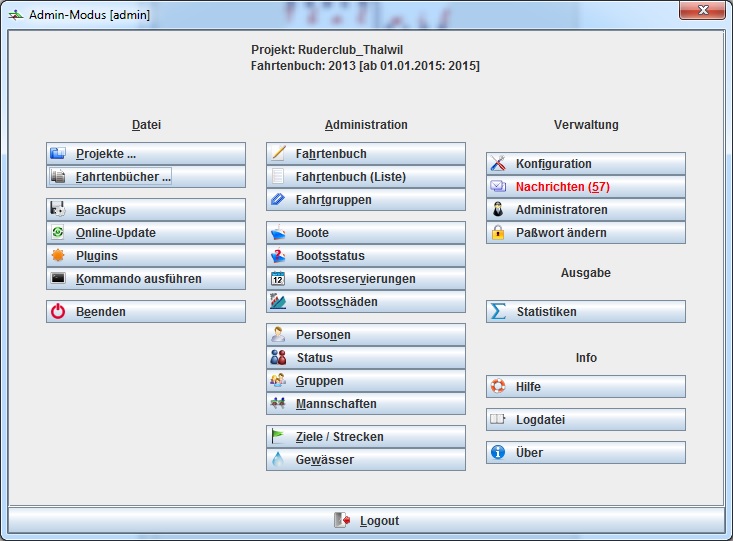The image size is (733, 541).
Task: Show the Bootsschäden list
Action: click(366, 302)
